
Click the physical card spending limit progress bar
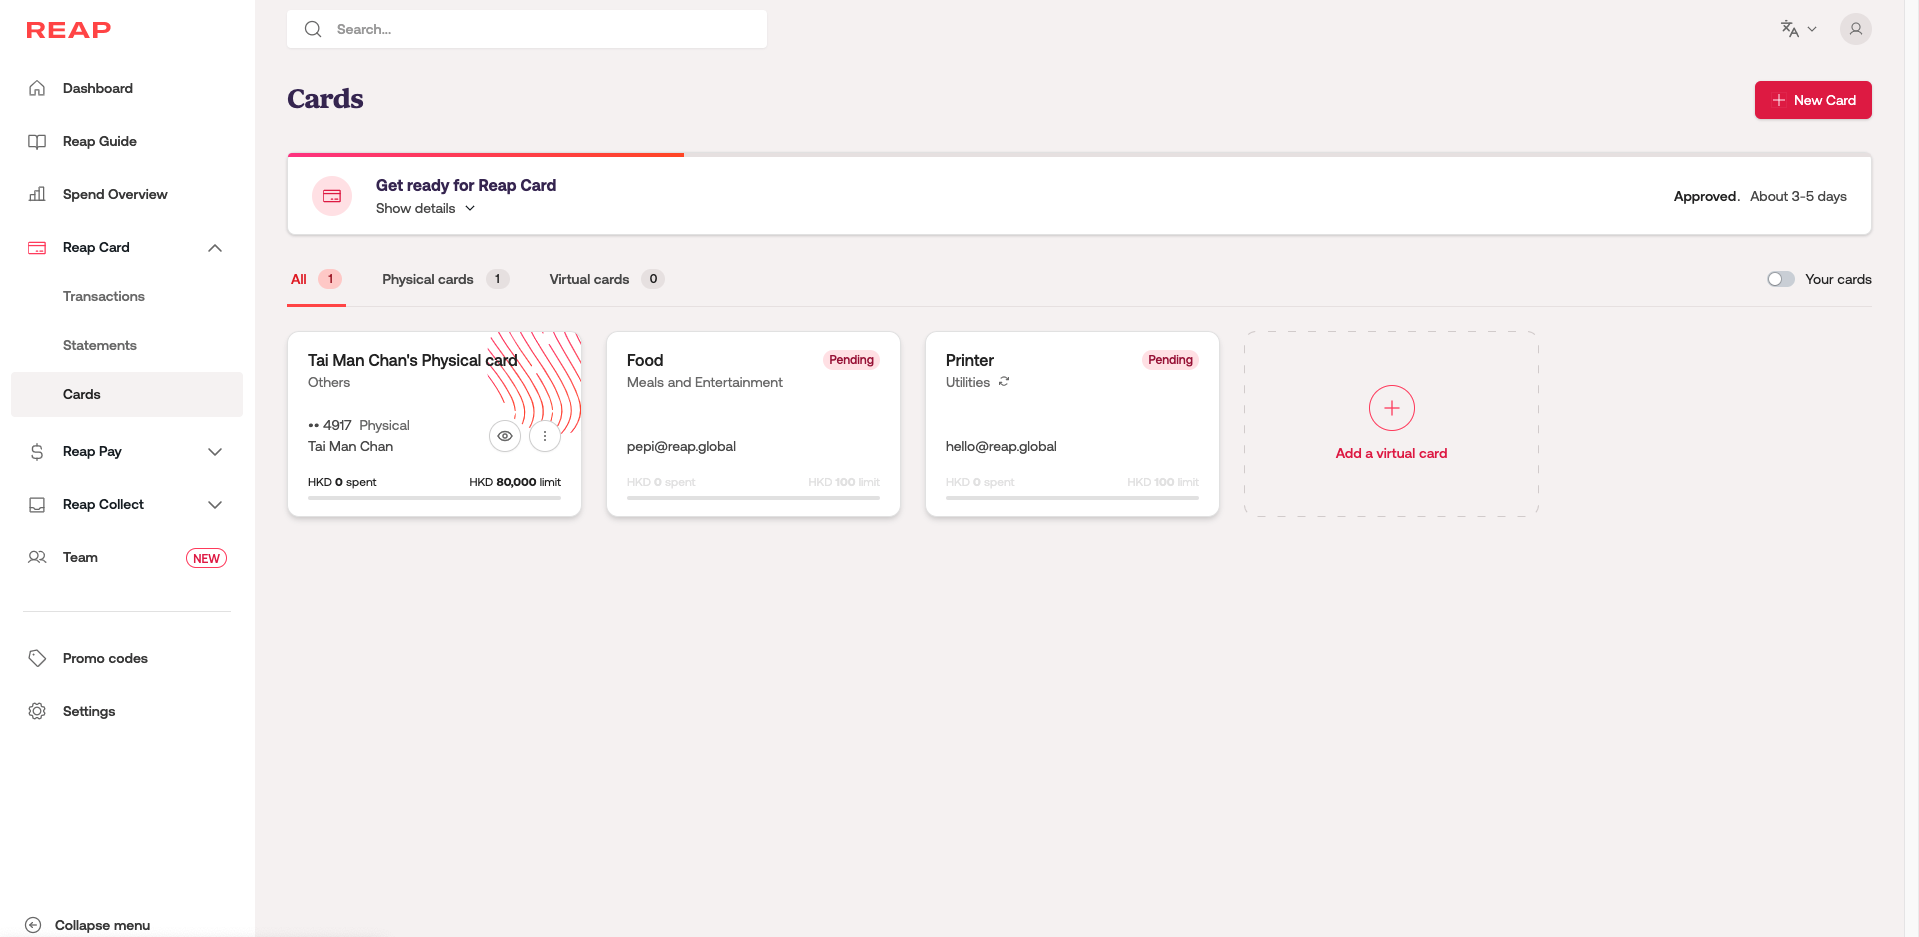click(x=434, y=497)
